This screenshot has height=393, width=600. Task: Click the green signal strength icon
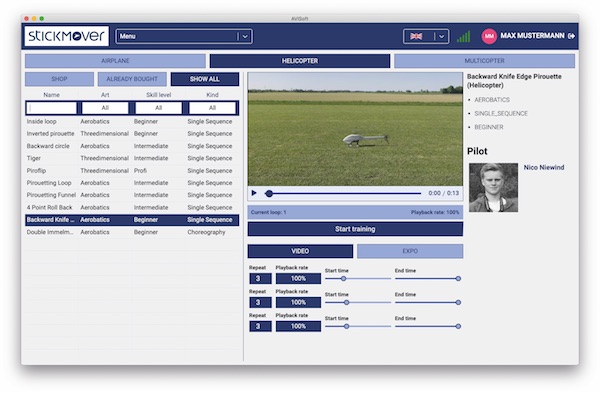click(463, 36)
